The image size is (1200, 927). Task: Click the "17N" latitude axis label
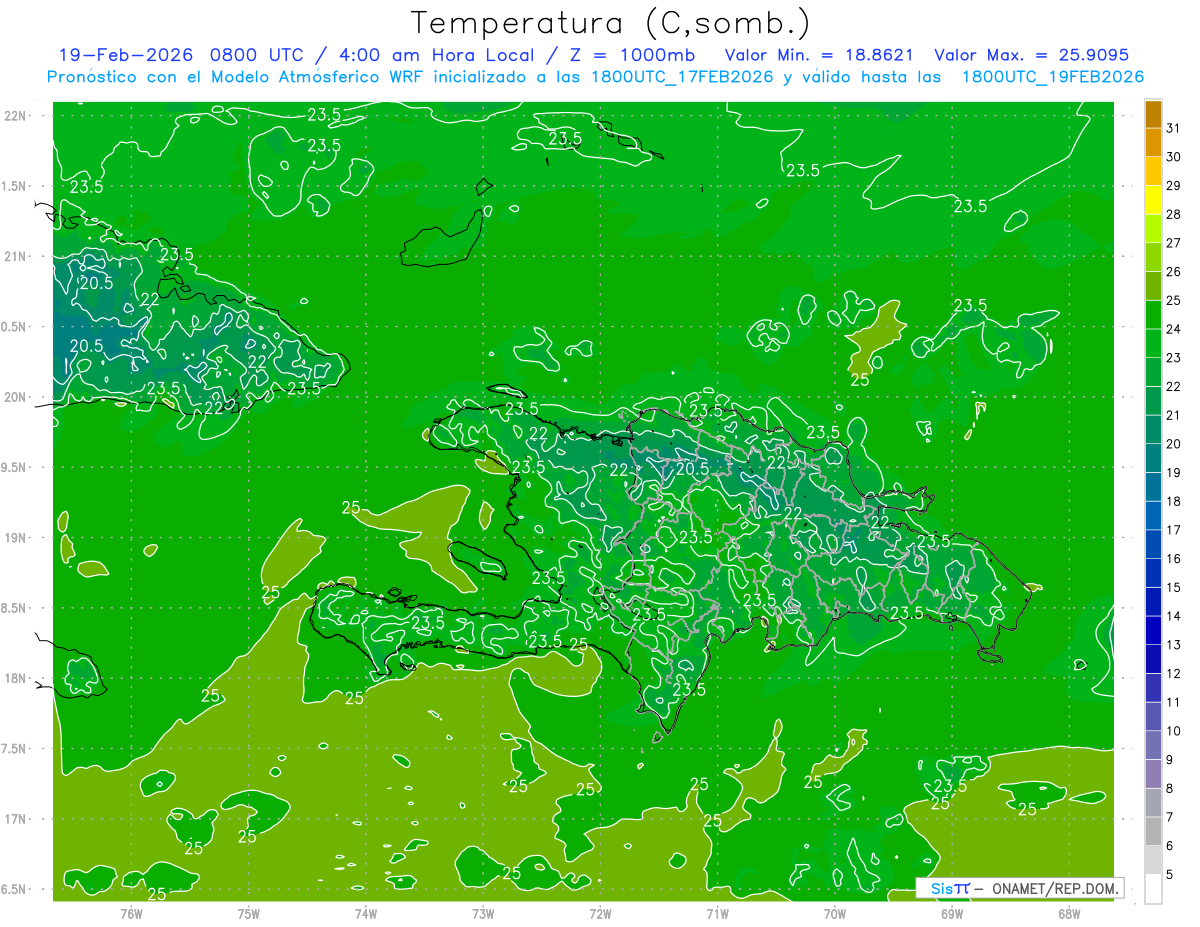[15, 819]
